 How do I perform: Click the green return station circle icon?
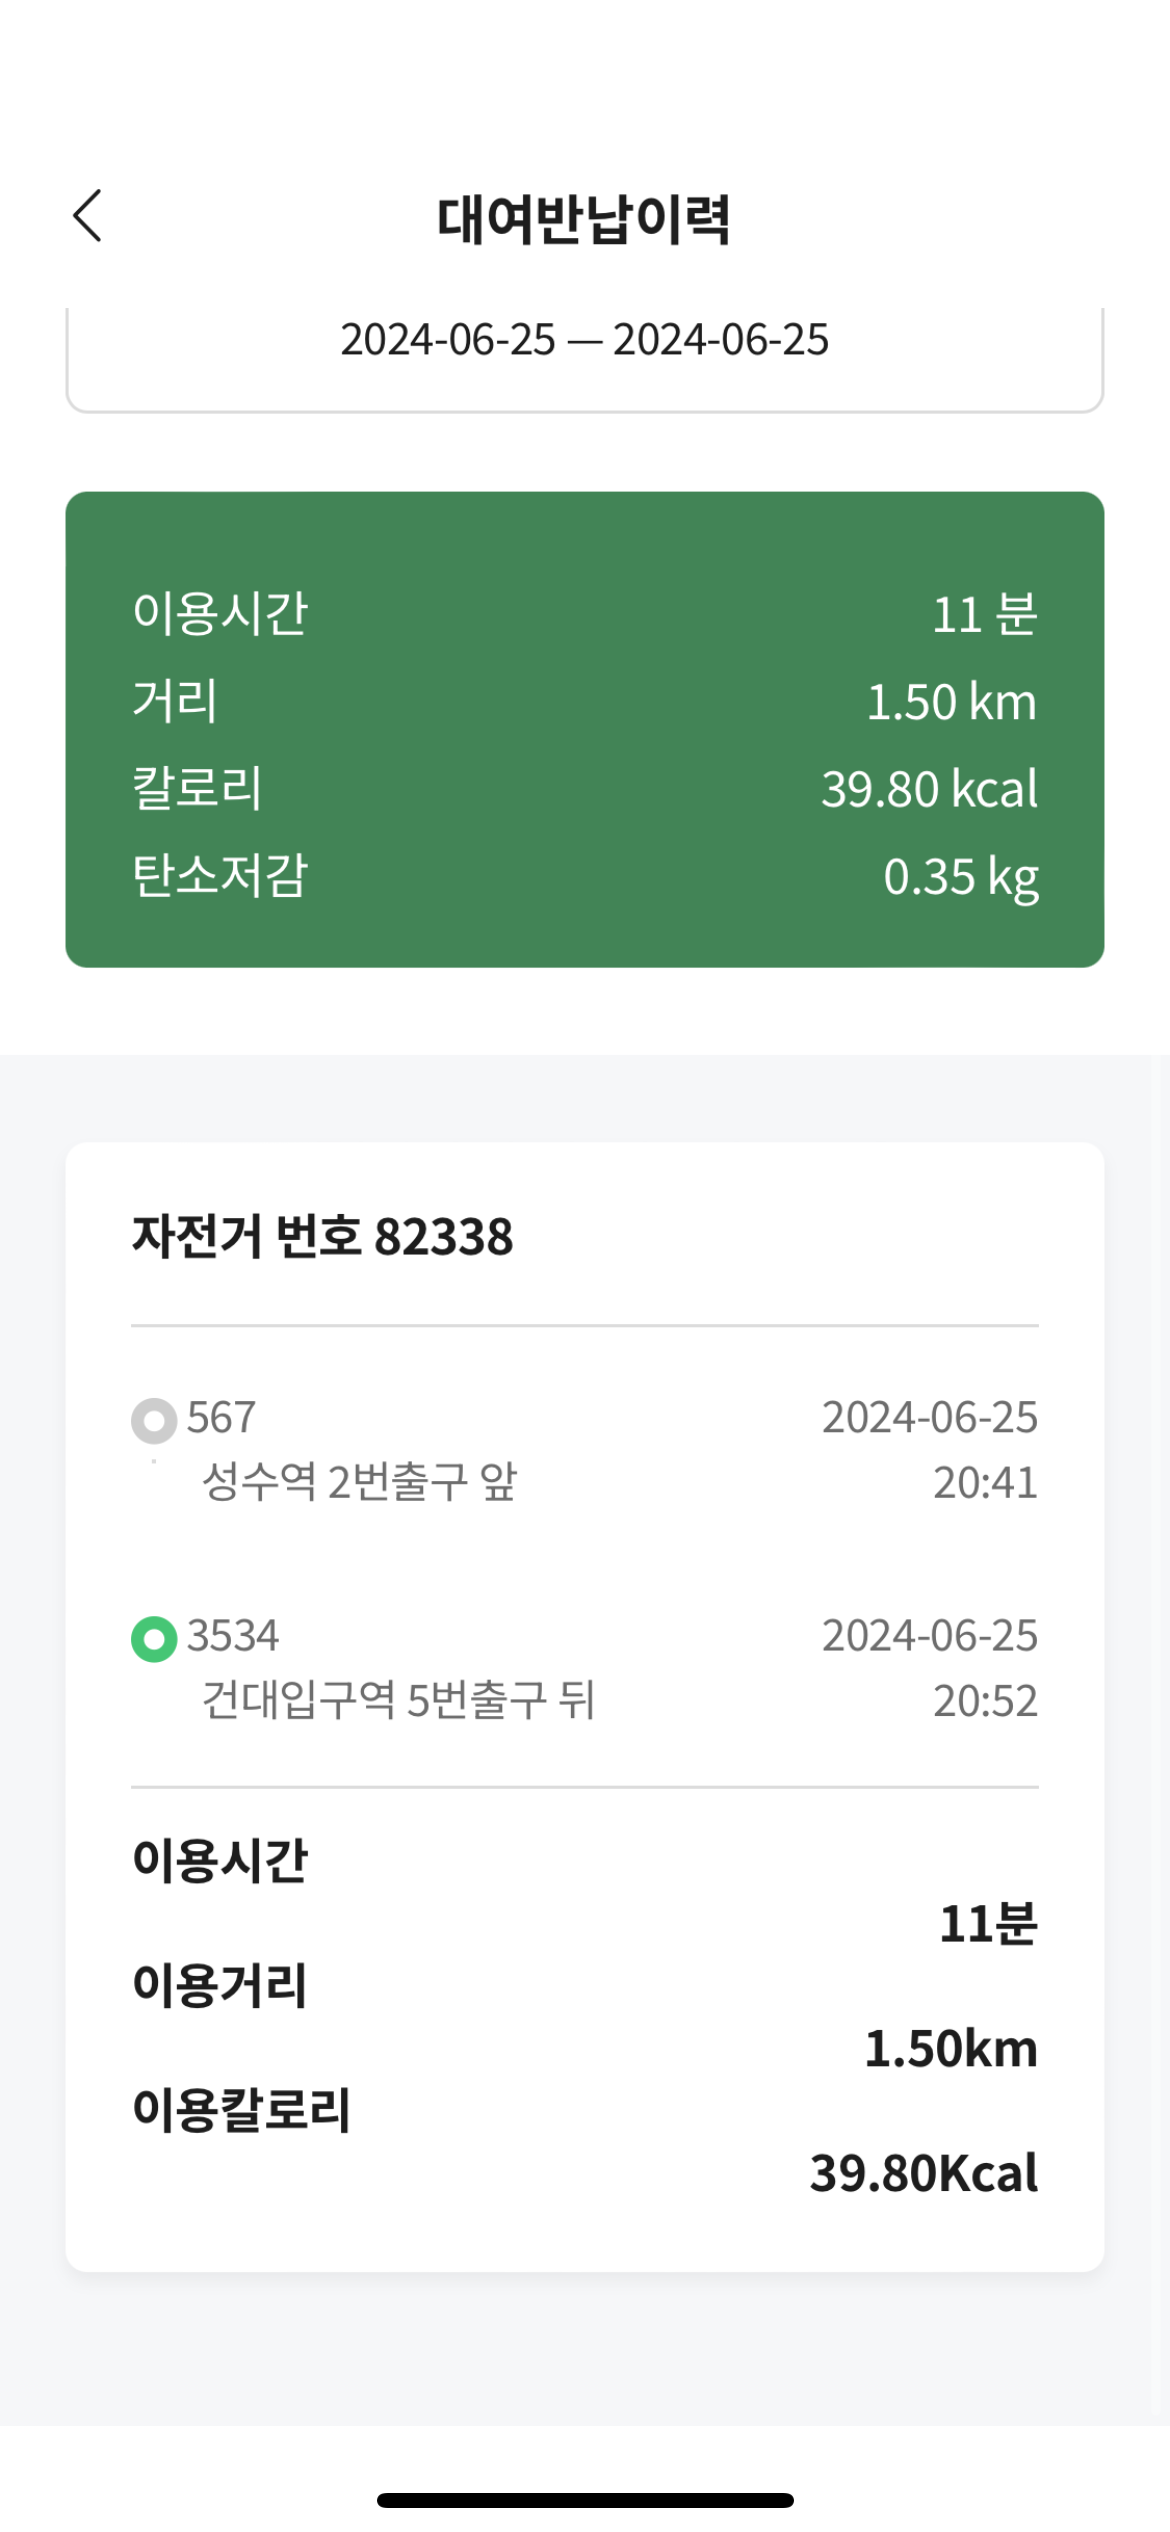pyautogui.click(x=154, y=1639)
